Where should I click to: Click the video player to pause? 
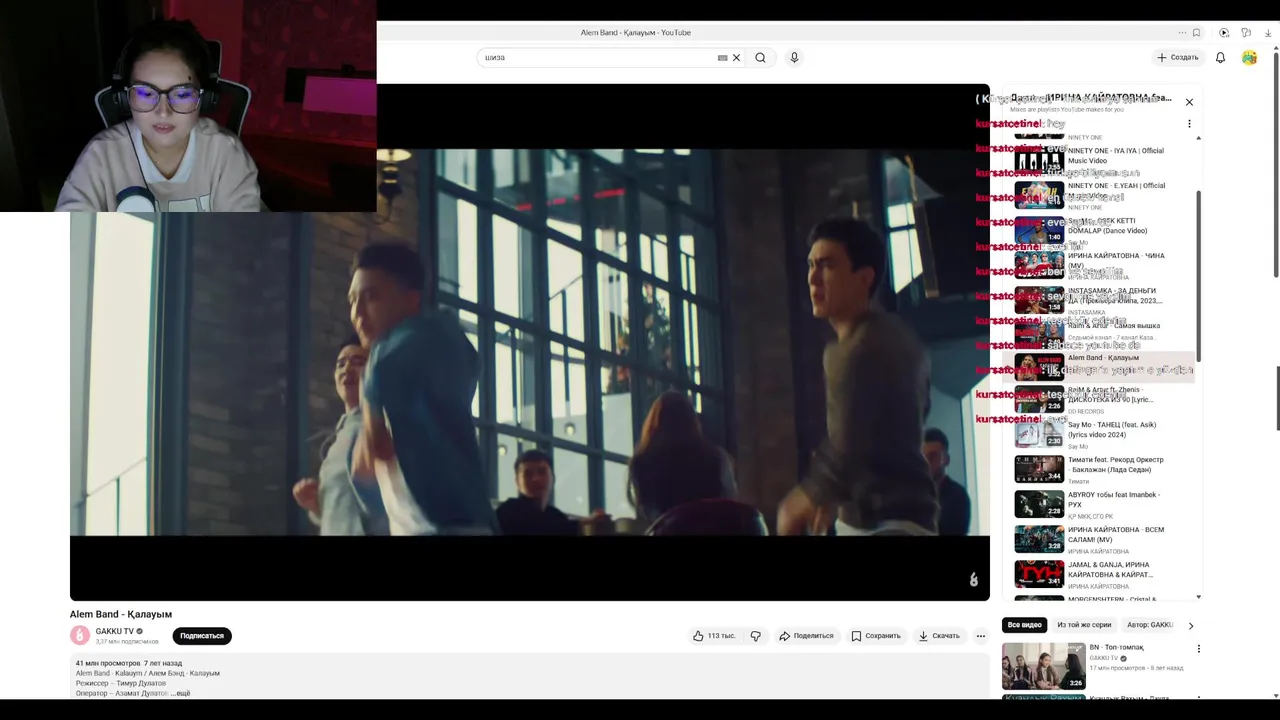[x=530, y=342]
